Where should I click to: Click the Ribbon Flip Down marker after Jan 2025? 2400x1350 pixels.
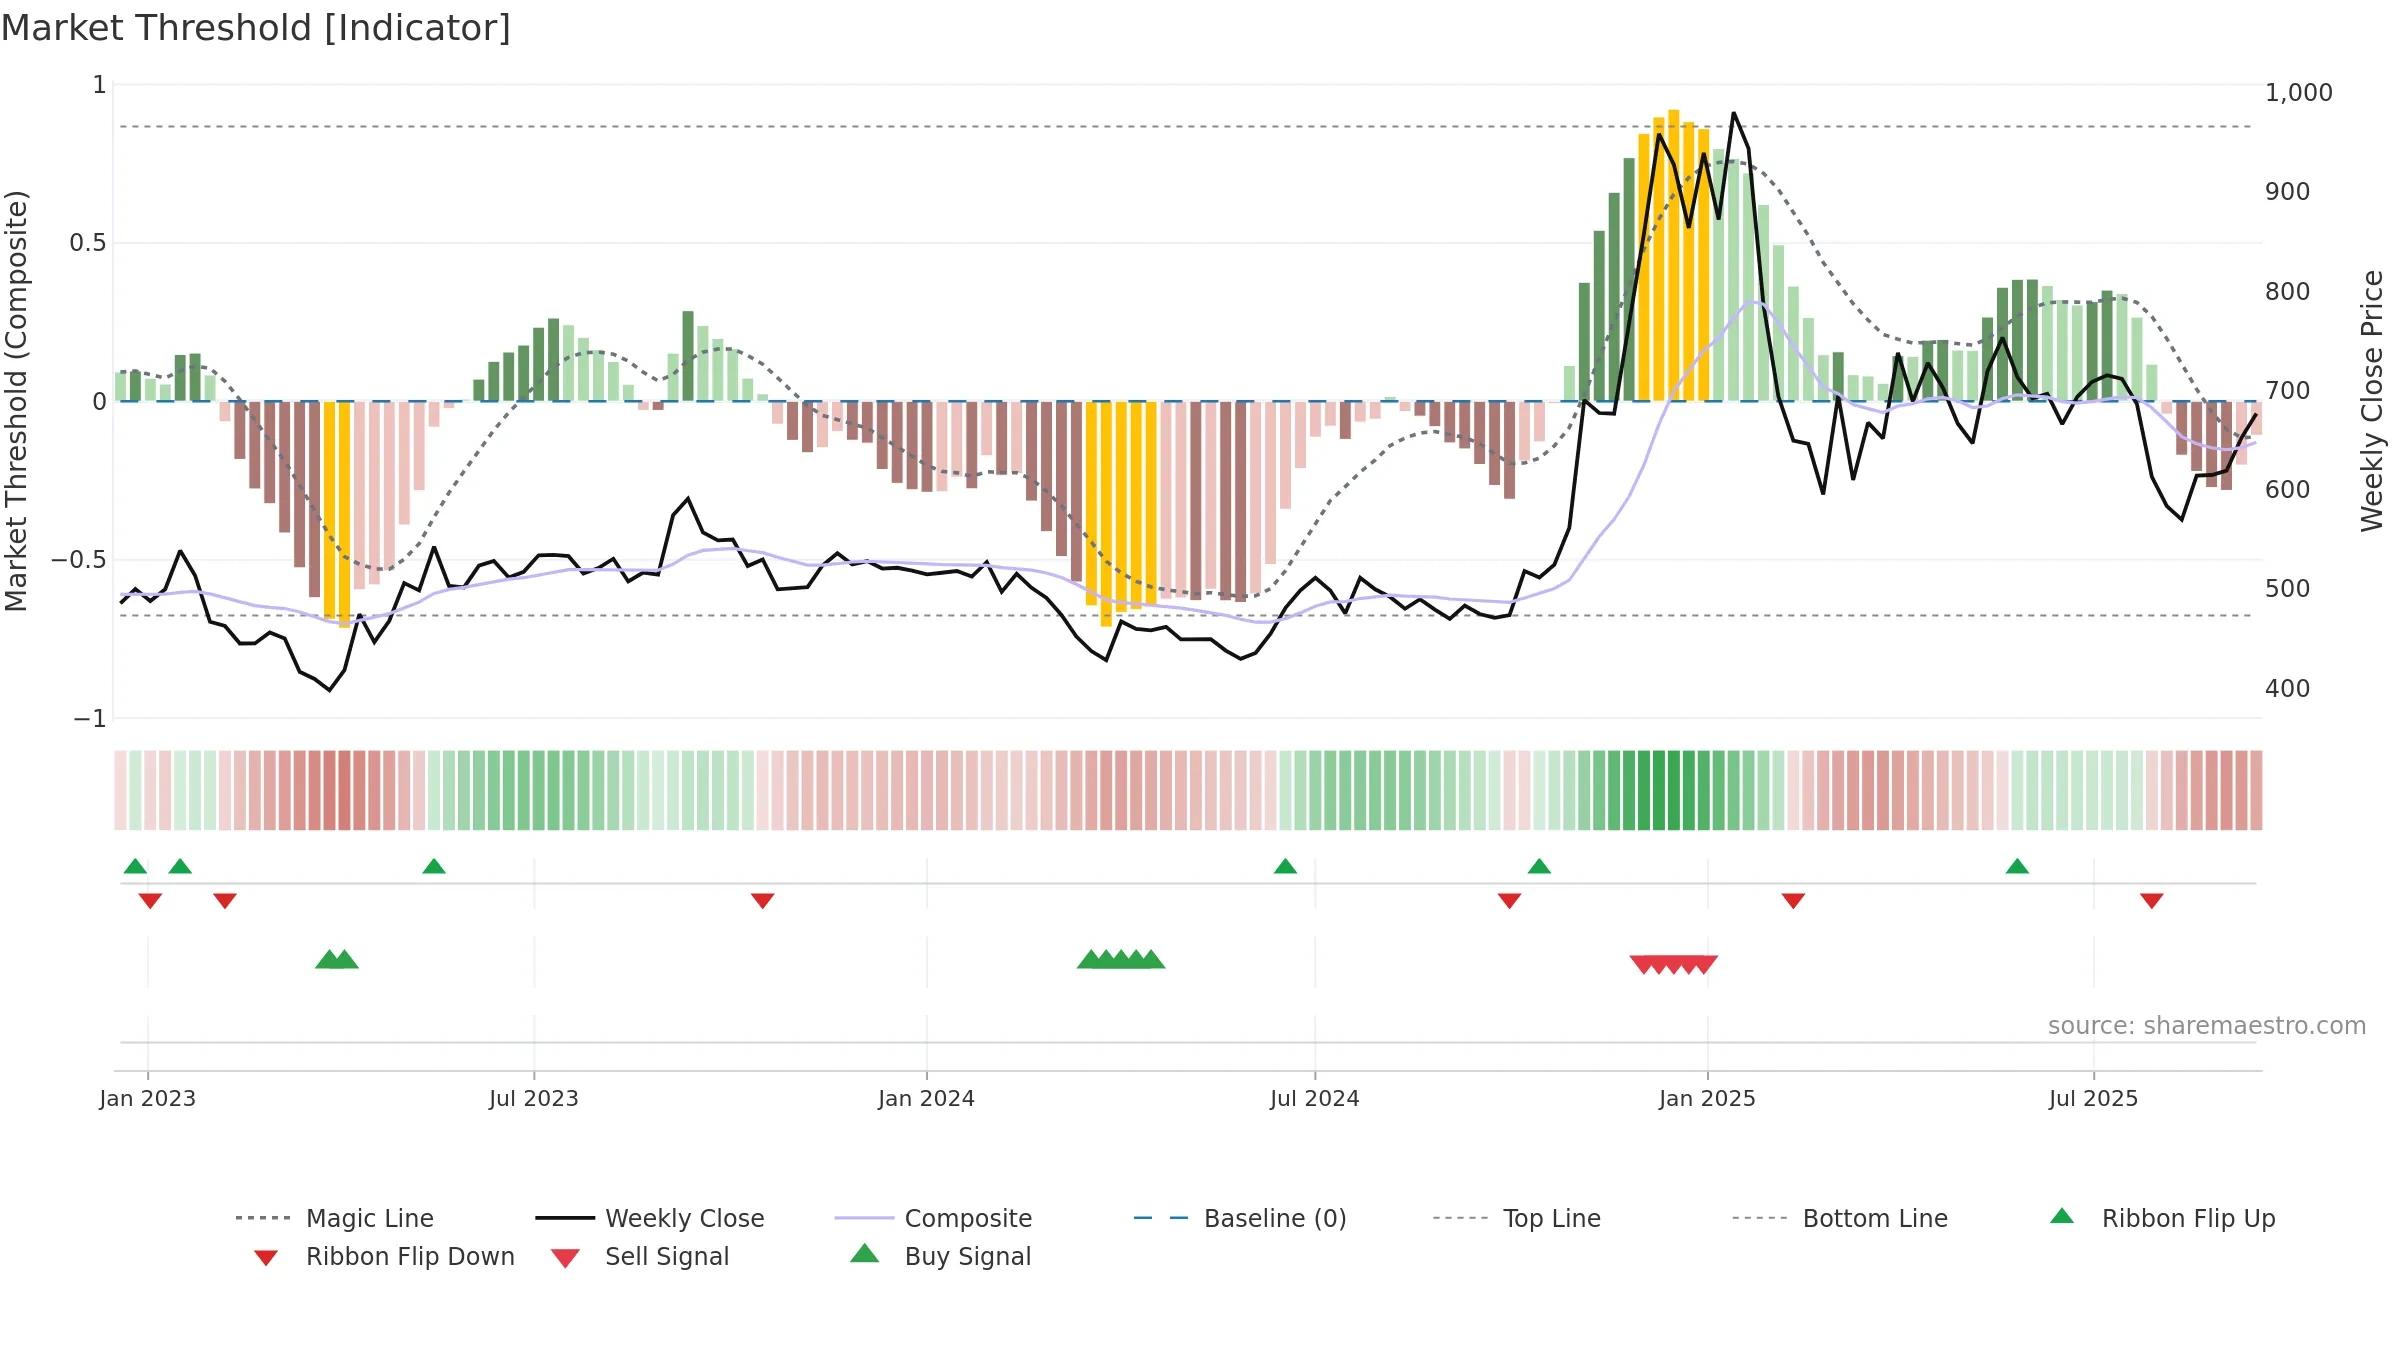pyautogui.click(x=1793, y=901)
